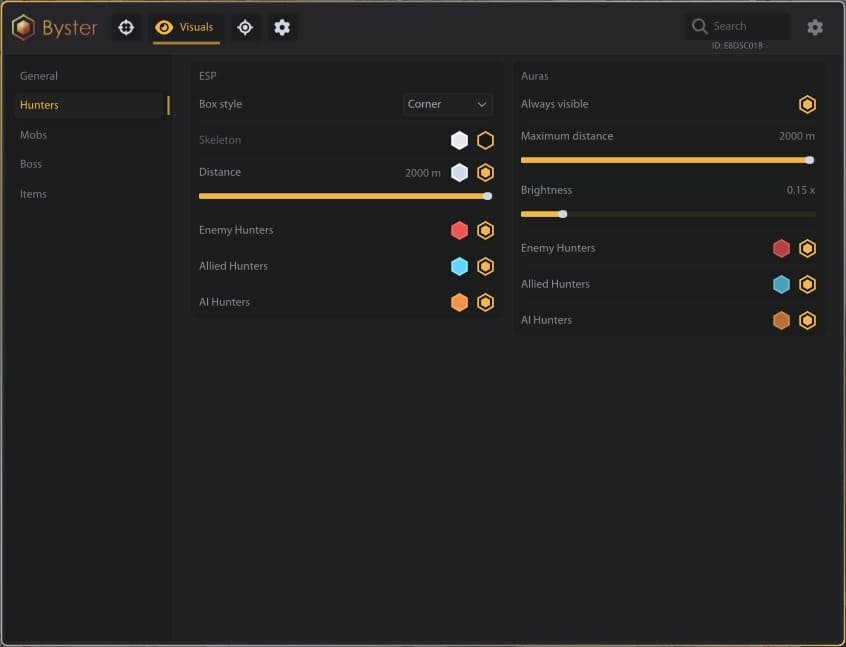Click the magnifier search icon
Viewport: 846px width, 647px height.
click(x=699, y=26)
